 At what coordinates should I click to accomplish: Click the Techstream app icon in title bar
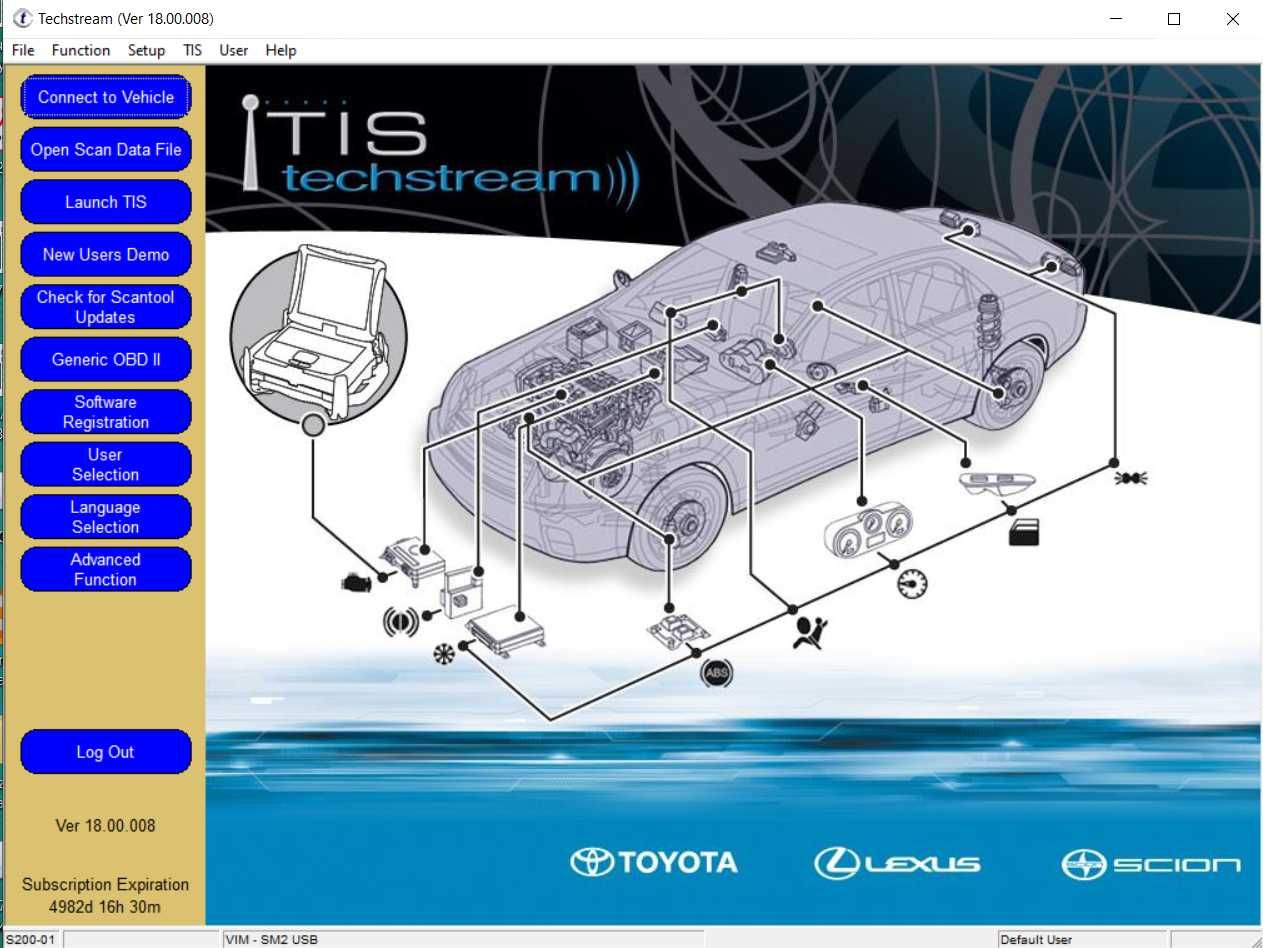[22, 18]
